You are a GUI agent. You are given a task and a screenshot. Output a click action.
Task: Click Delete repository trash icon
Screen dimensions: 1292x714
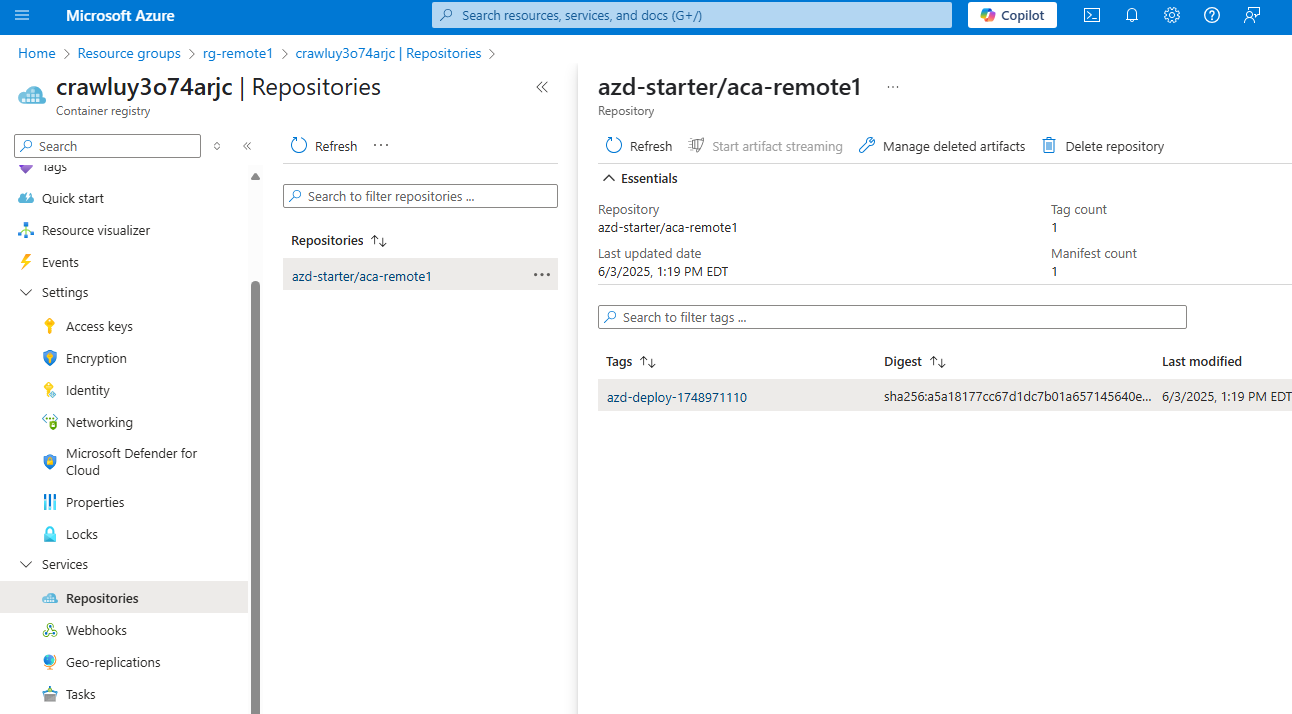1048,145
